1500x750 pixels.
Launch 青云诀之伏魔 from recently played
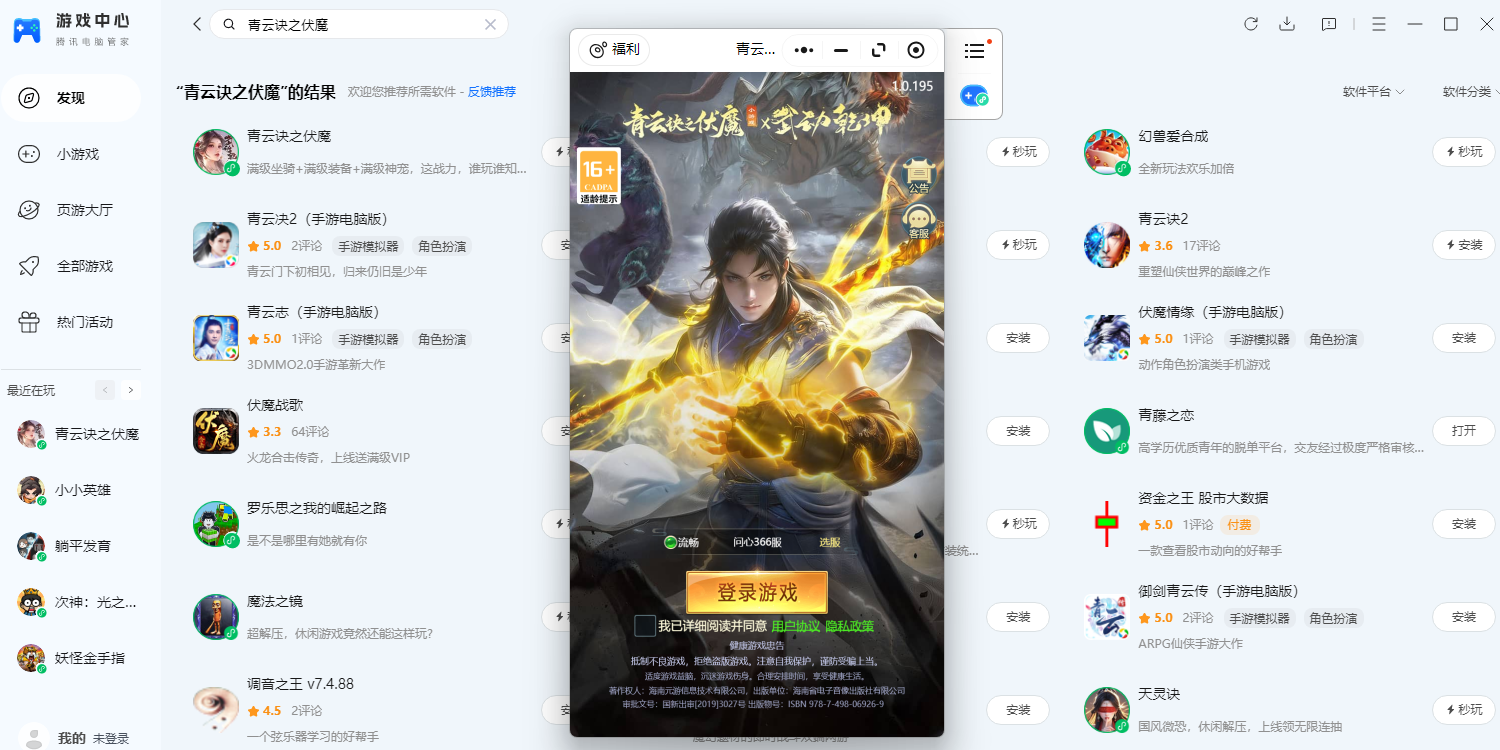coord(78,434)
